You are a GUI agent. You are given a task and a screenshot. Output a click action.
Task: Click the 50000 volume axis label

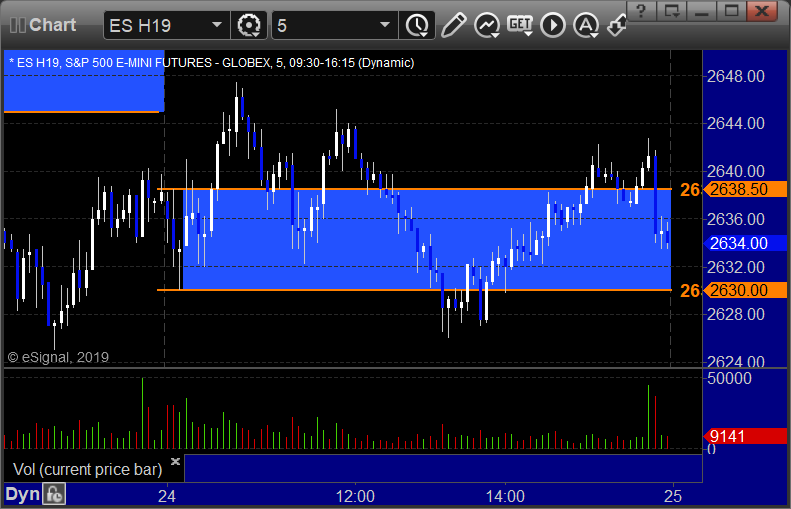729,378
